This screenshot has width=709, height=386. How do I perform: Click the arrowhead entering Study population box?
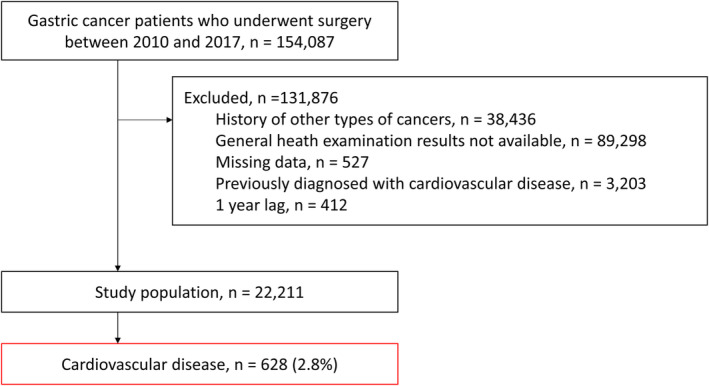coord(118,268)
